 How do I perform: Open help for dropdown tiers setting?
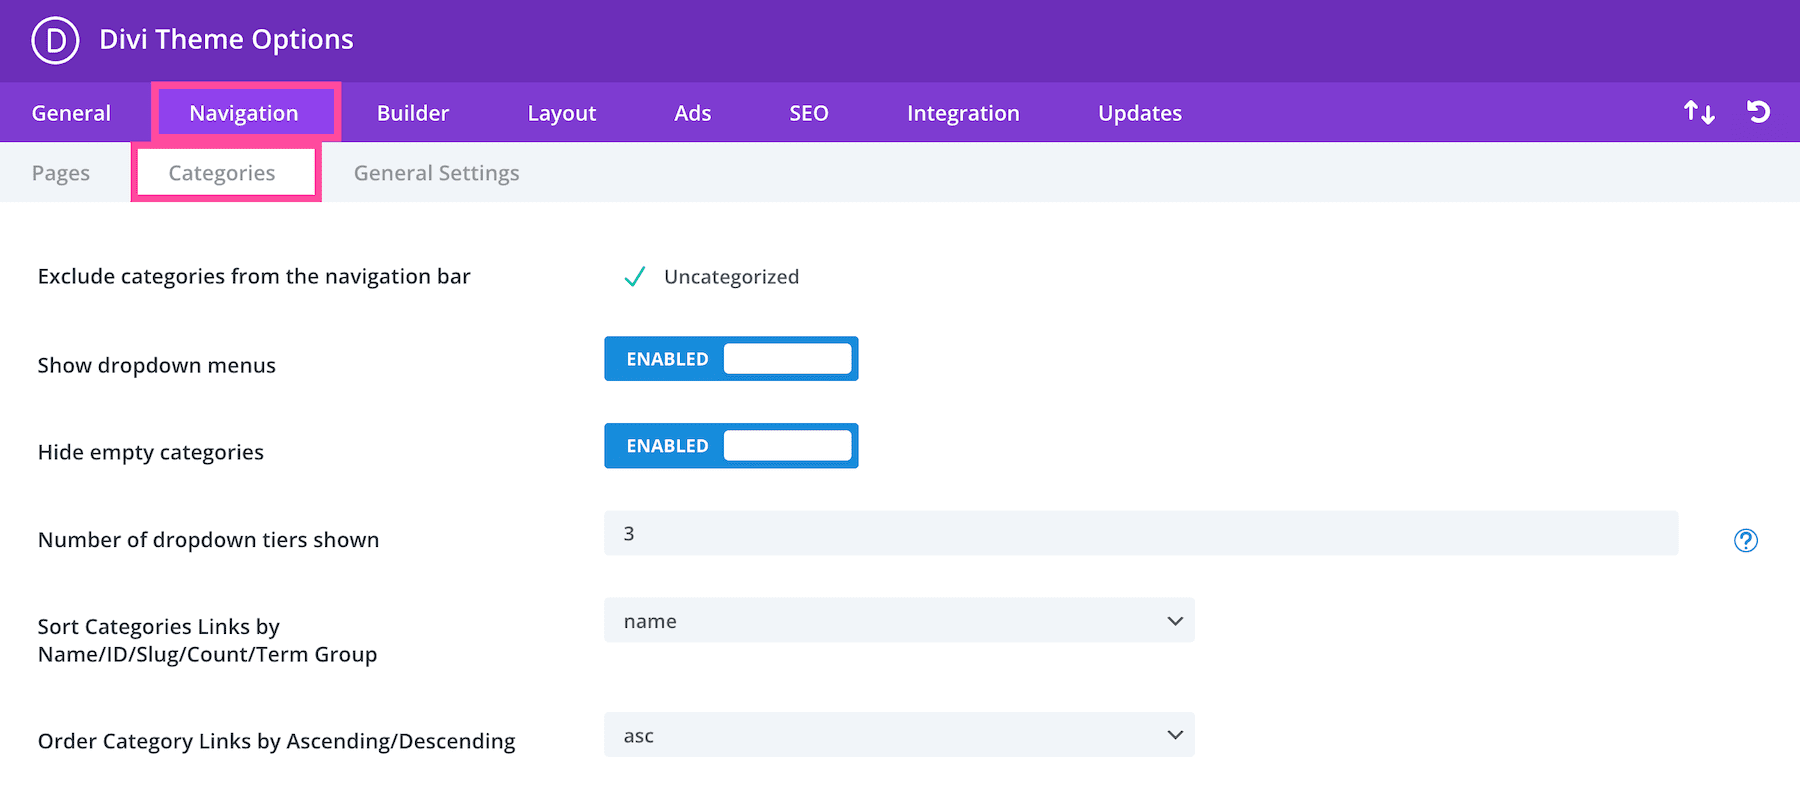[x=1745, y=541]
